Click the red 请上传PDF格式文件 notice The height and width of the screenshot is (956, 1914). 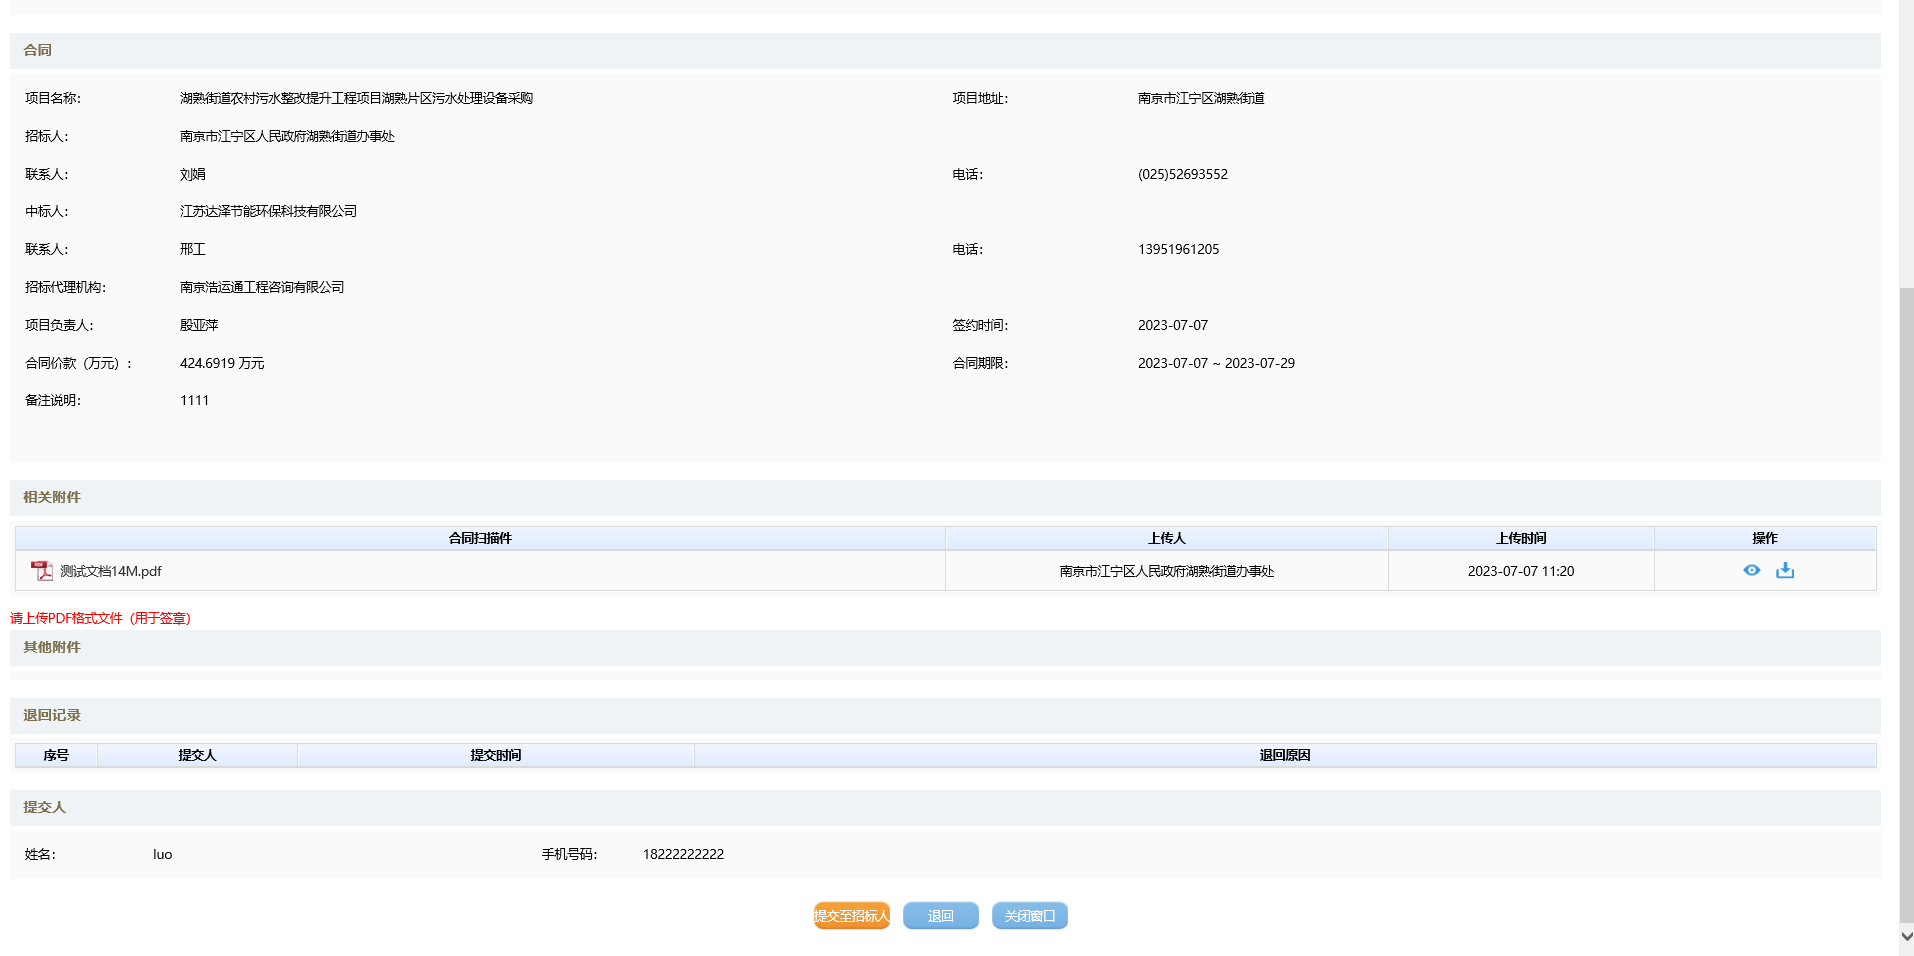100,618
